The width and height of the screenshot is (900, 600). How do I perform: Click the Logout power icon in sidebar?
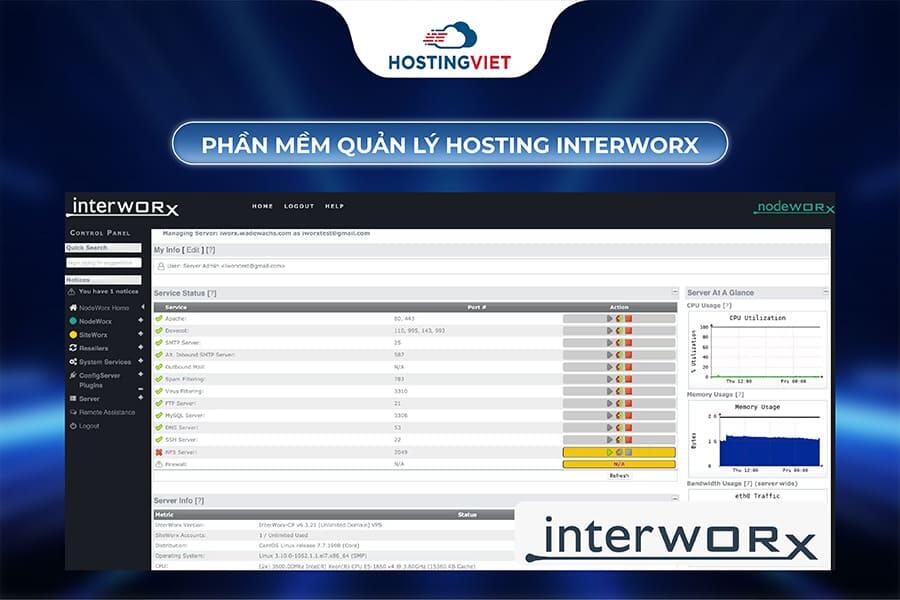point(72,425)
